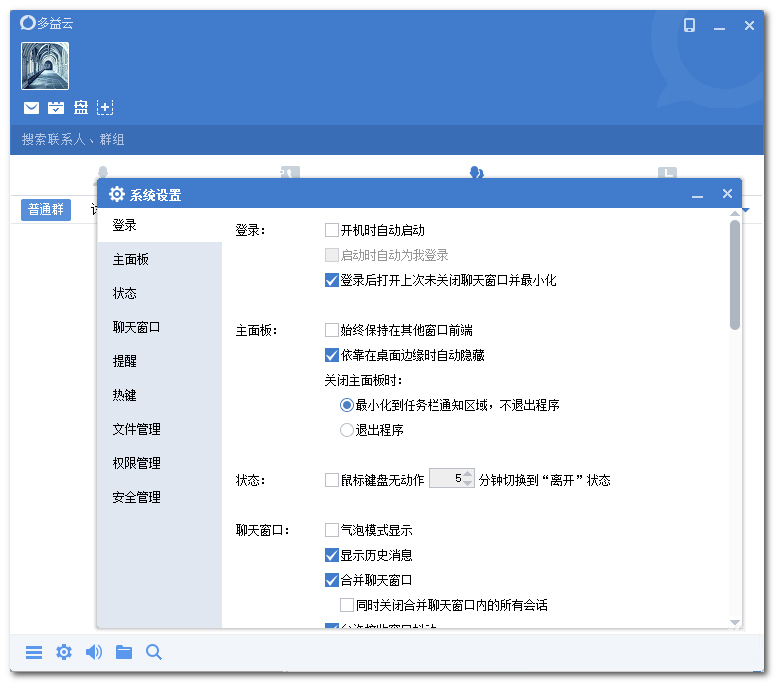Enable 开机时自动启动 checkbox

(332, 230)
